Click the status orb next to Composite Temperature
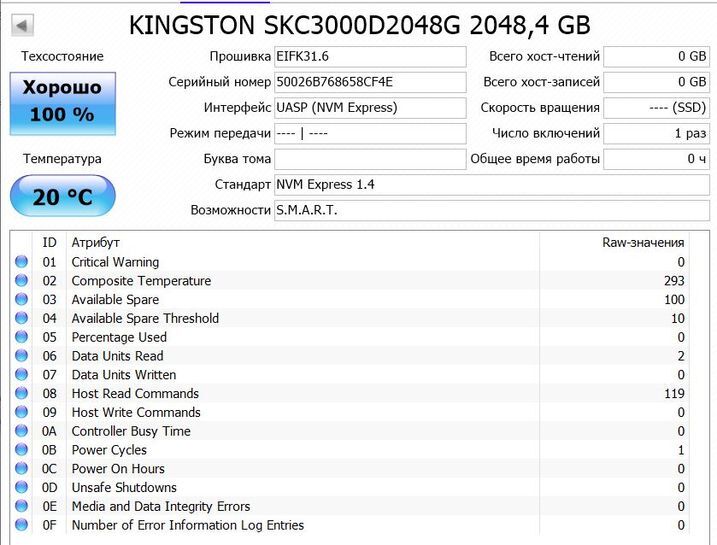 21,281
